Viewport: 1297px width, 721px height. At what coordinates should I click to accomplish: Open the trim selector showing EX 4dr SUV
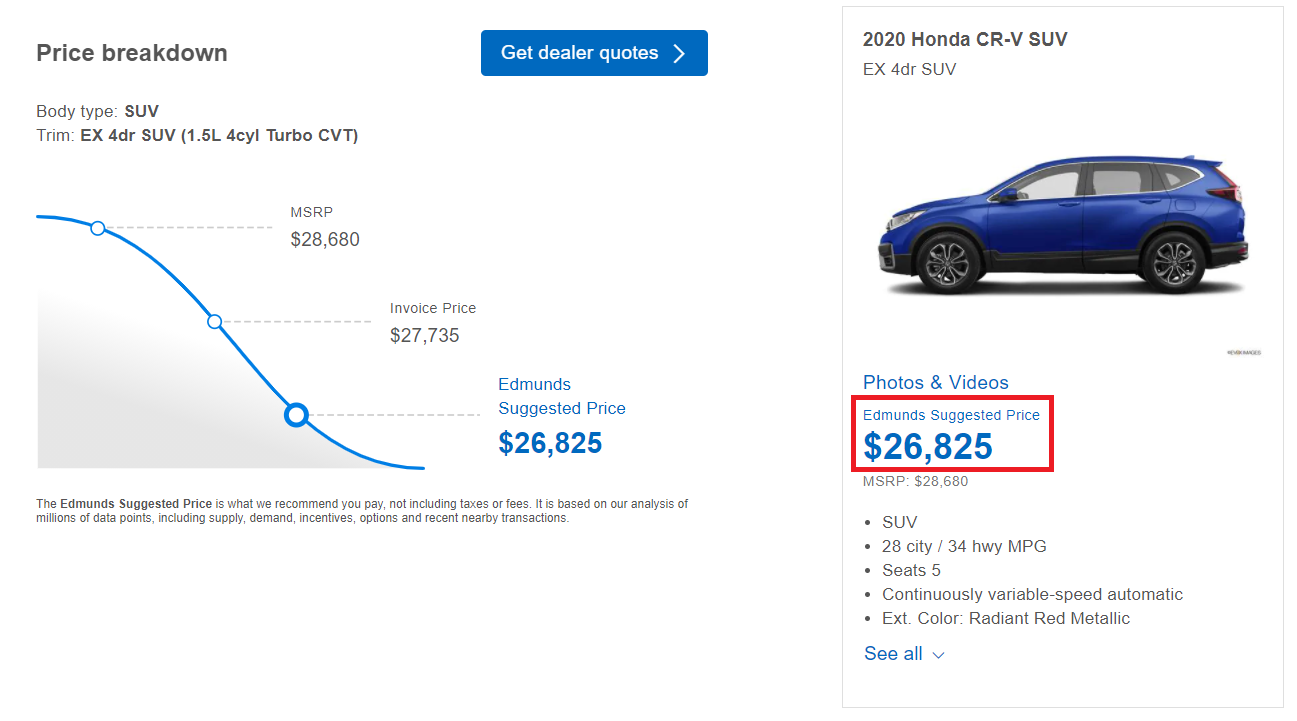click(x=220, y=135)
